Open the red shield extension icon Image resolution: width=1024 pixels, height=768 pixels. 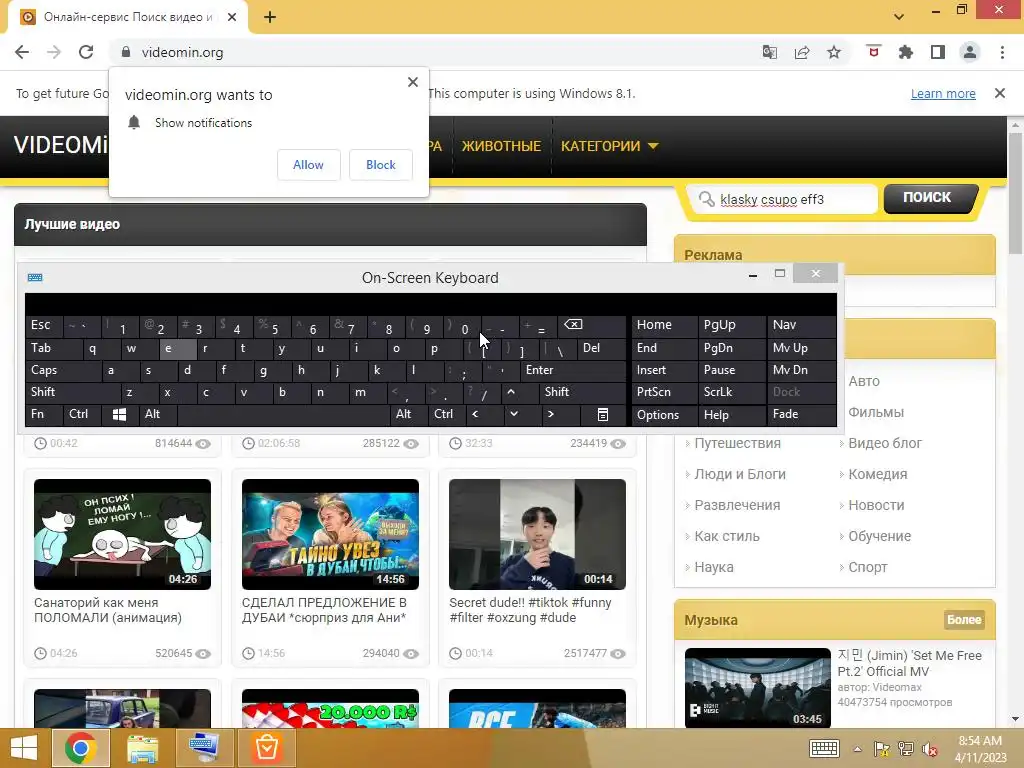pyautogui.click(x=873, y=52)
